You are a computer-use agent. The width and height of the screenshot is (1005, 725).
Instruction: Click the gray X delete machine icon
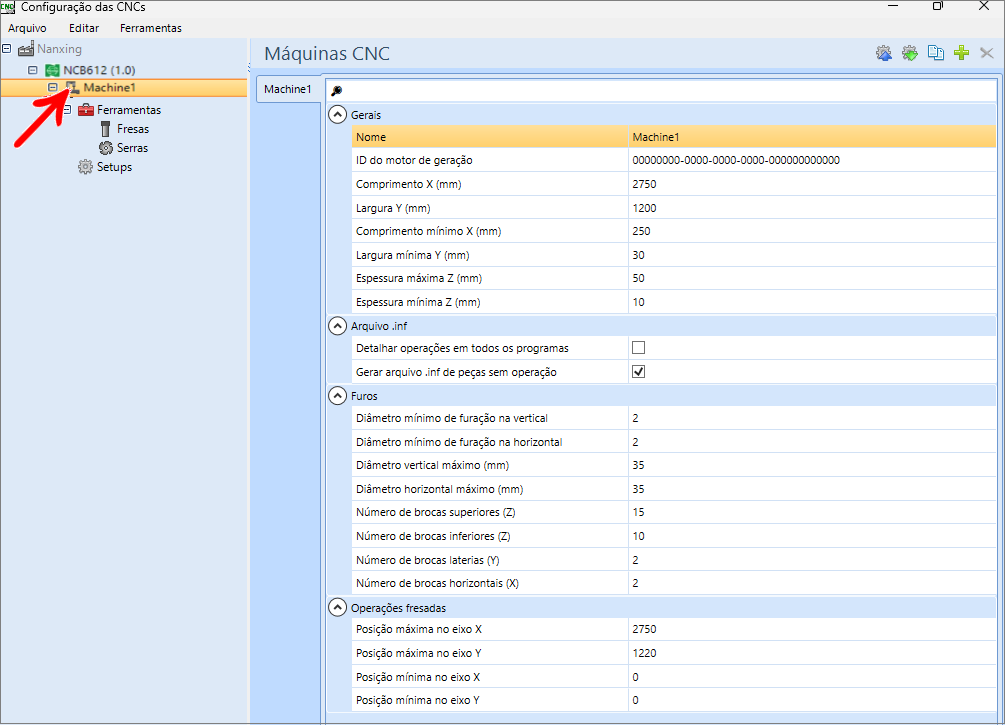pyautogui.click(x=987, y=53)
